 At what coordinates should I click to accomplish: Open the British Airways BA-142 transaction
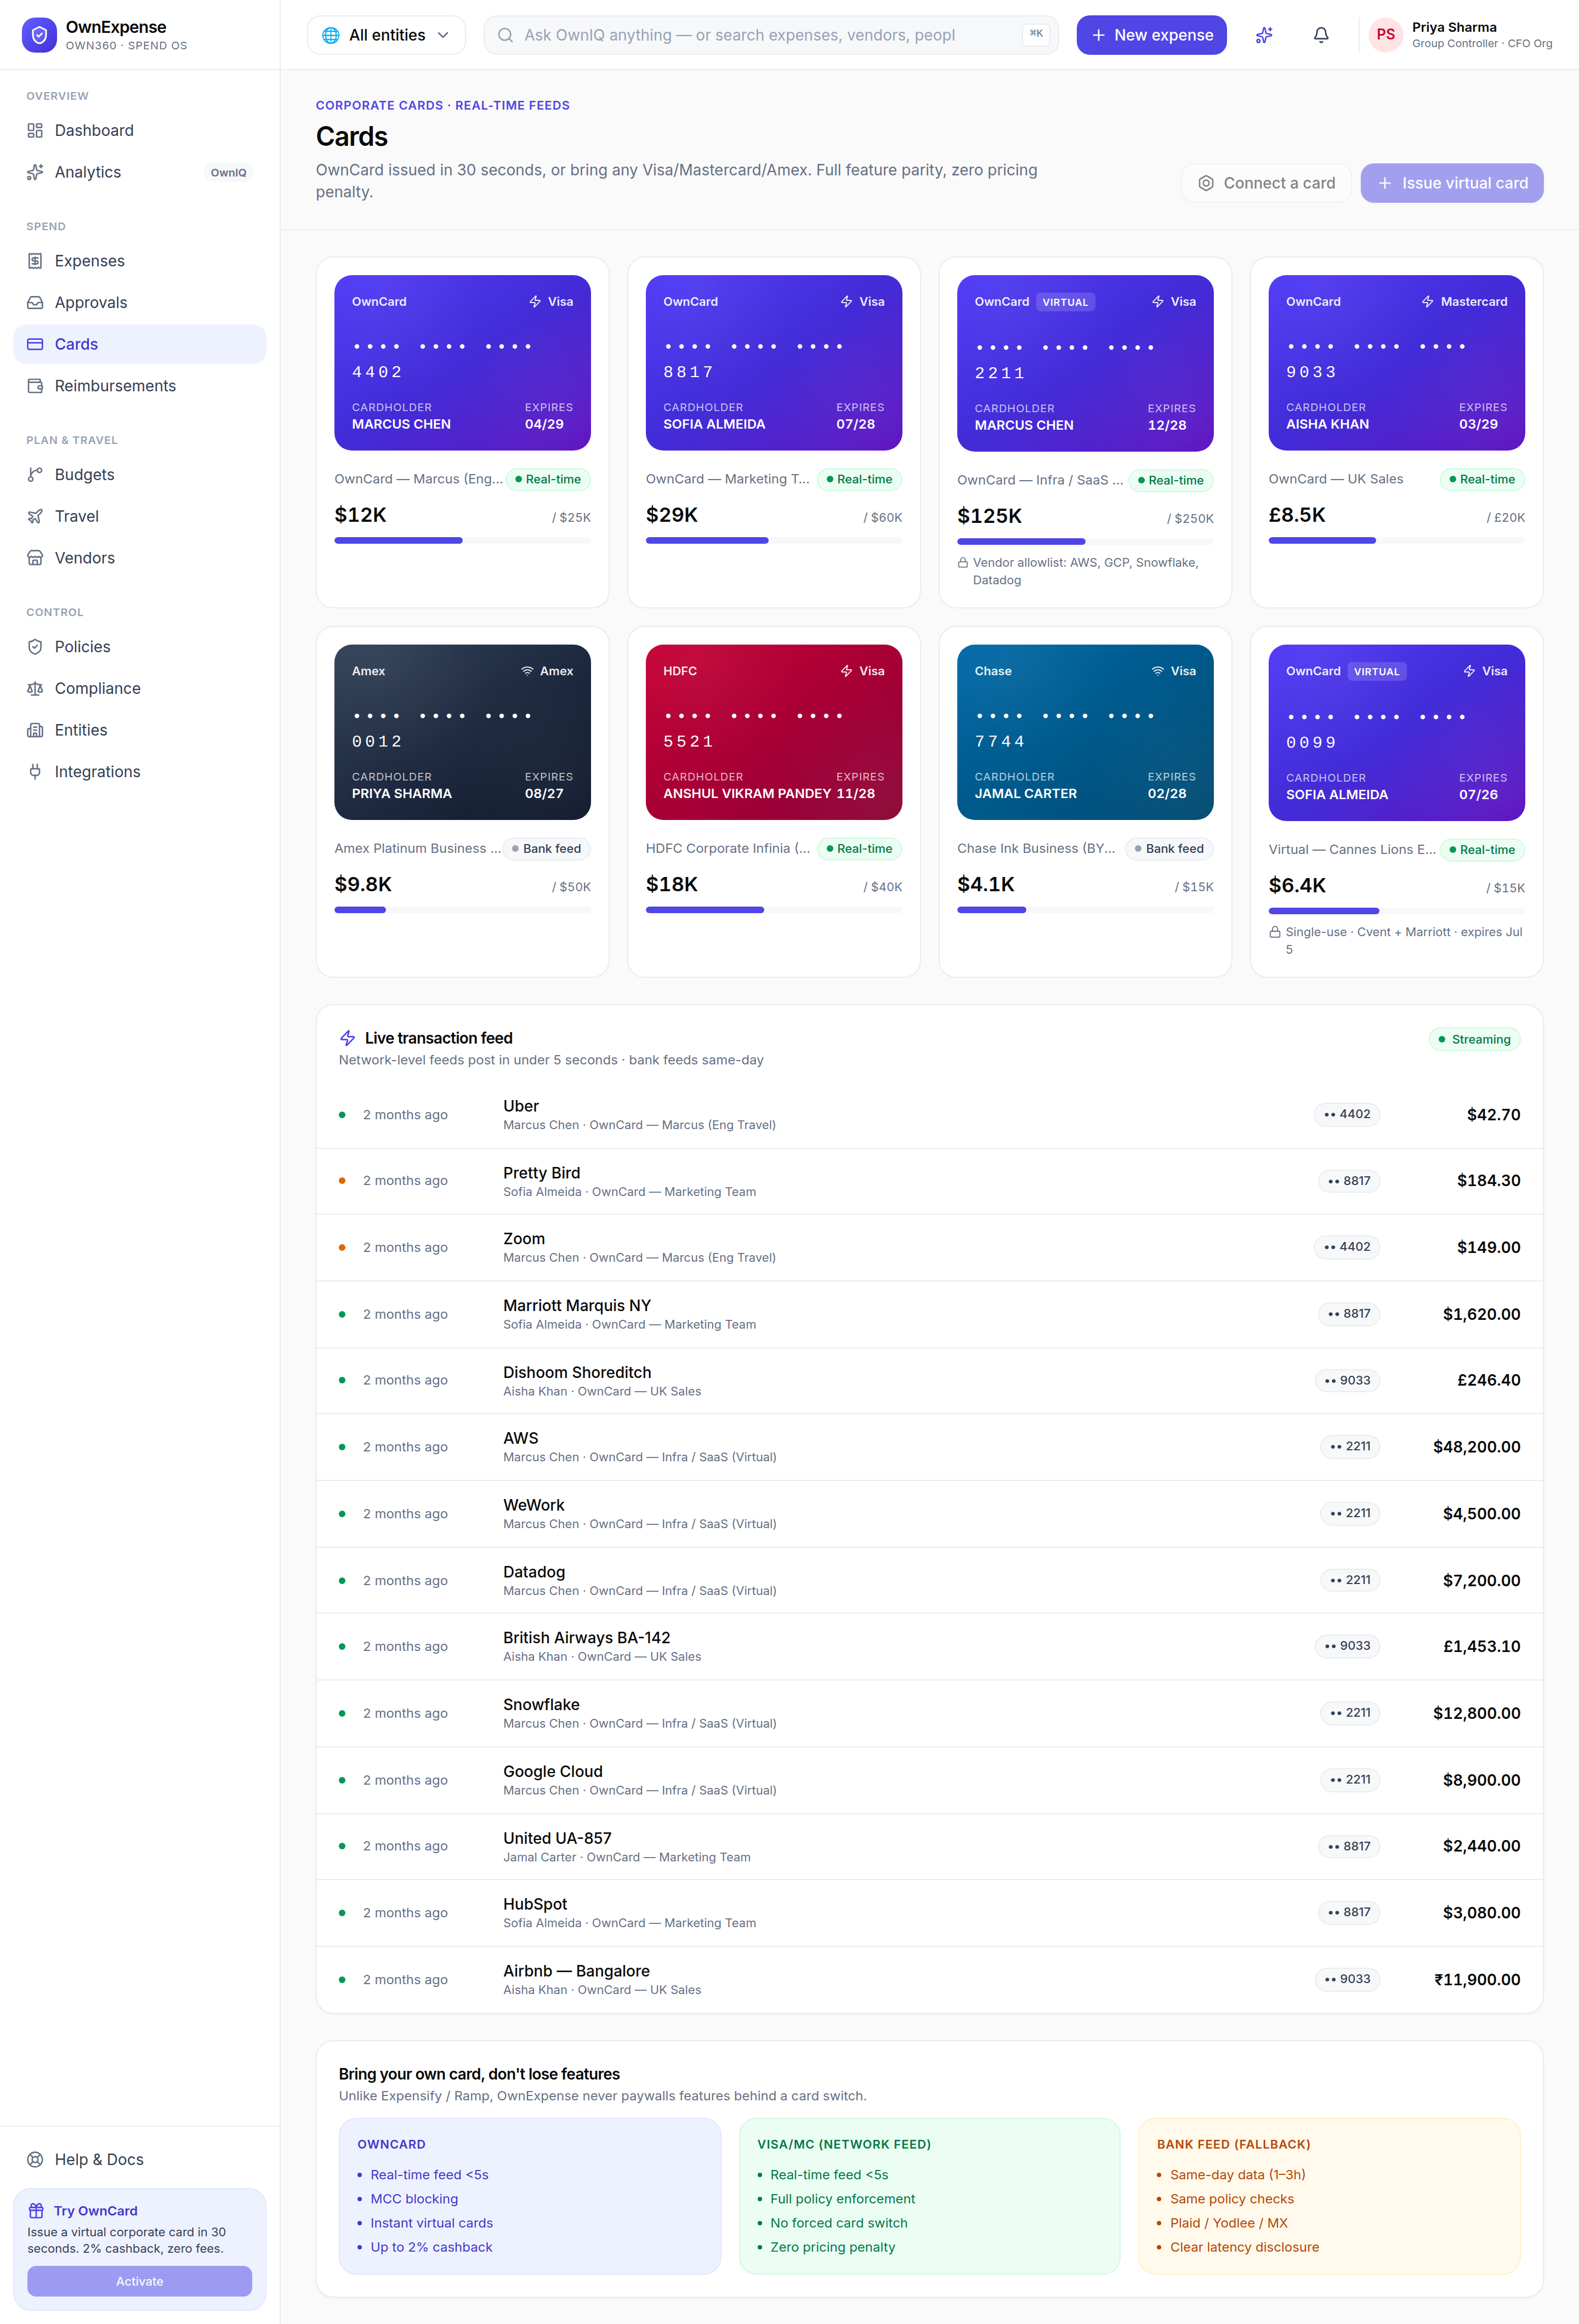929,1647
